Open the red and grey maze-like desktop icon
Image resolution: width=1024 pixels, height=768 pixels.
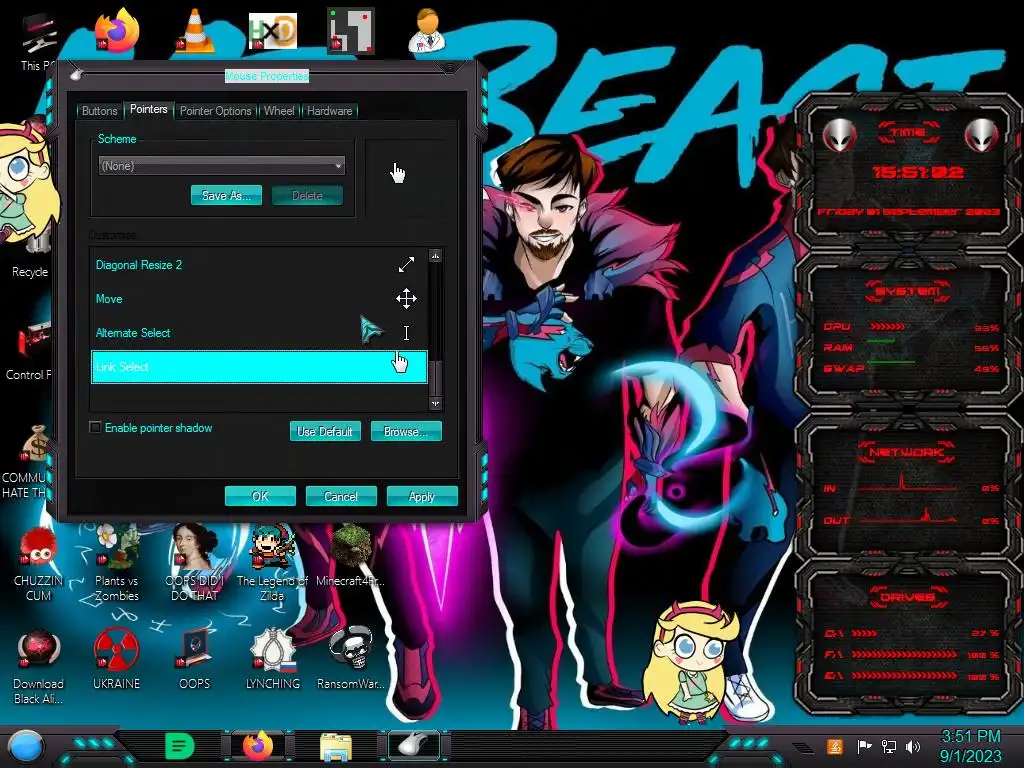tap(351, 30)
